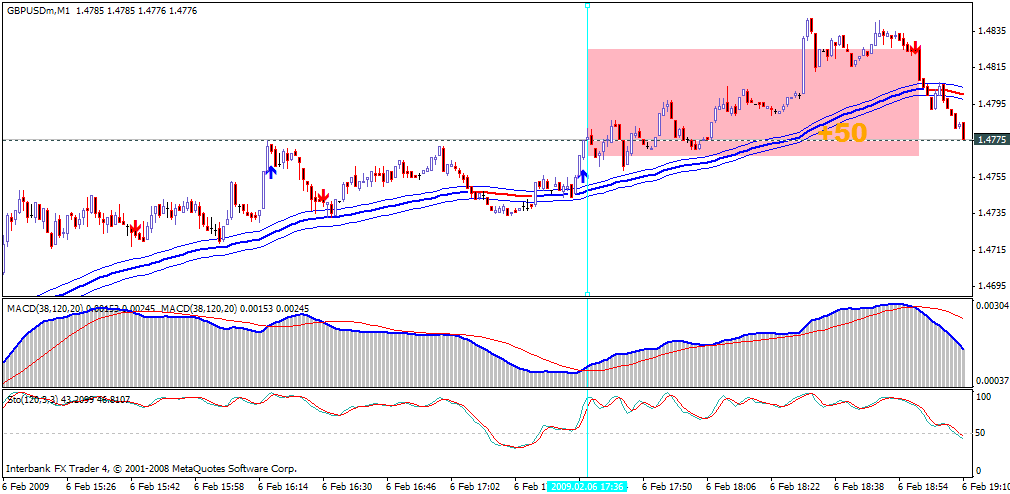1010x494 pixels.
Task: Grab the top handle of cyan vertical line
Action: (x=587, y=5)
